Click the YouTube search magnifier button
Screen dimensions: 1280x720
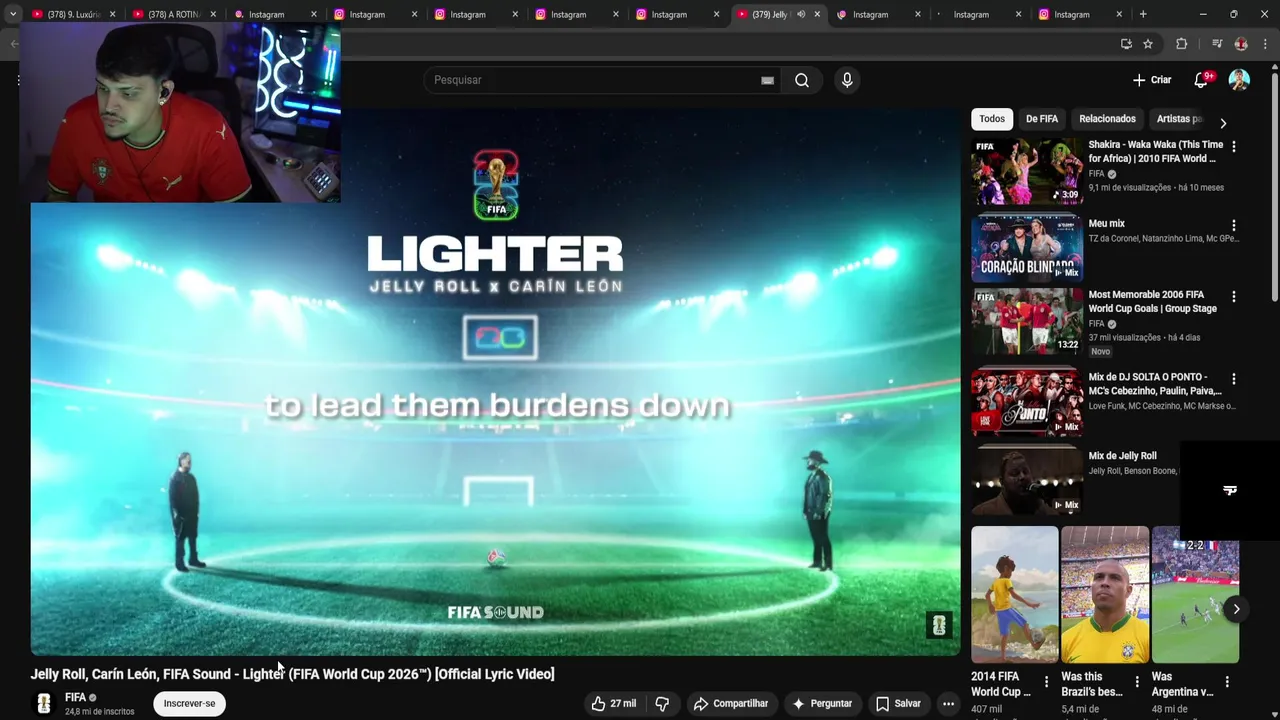coord(802,80)
